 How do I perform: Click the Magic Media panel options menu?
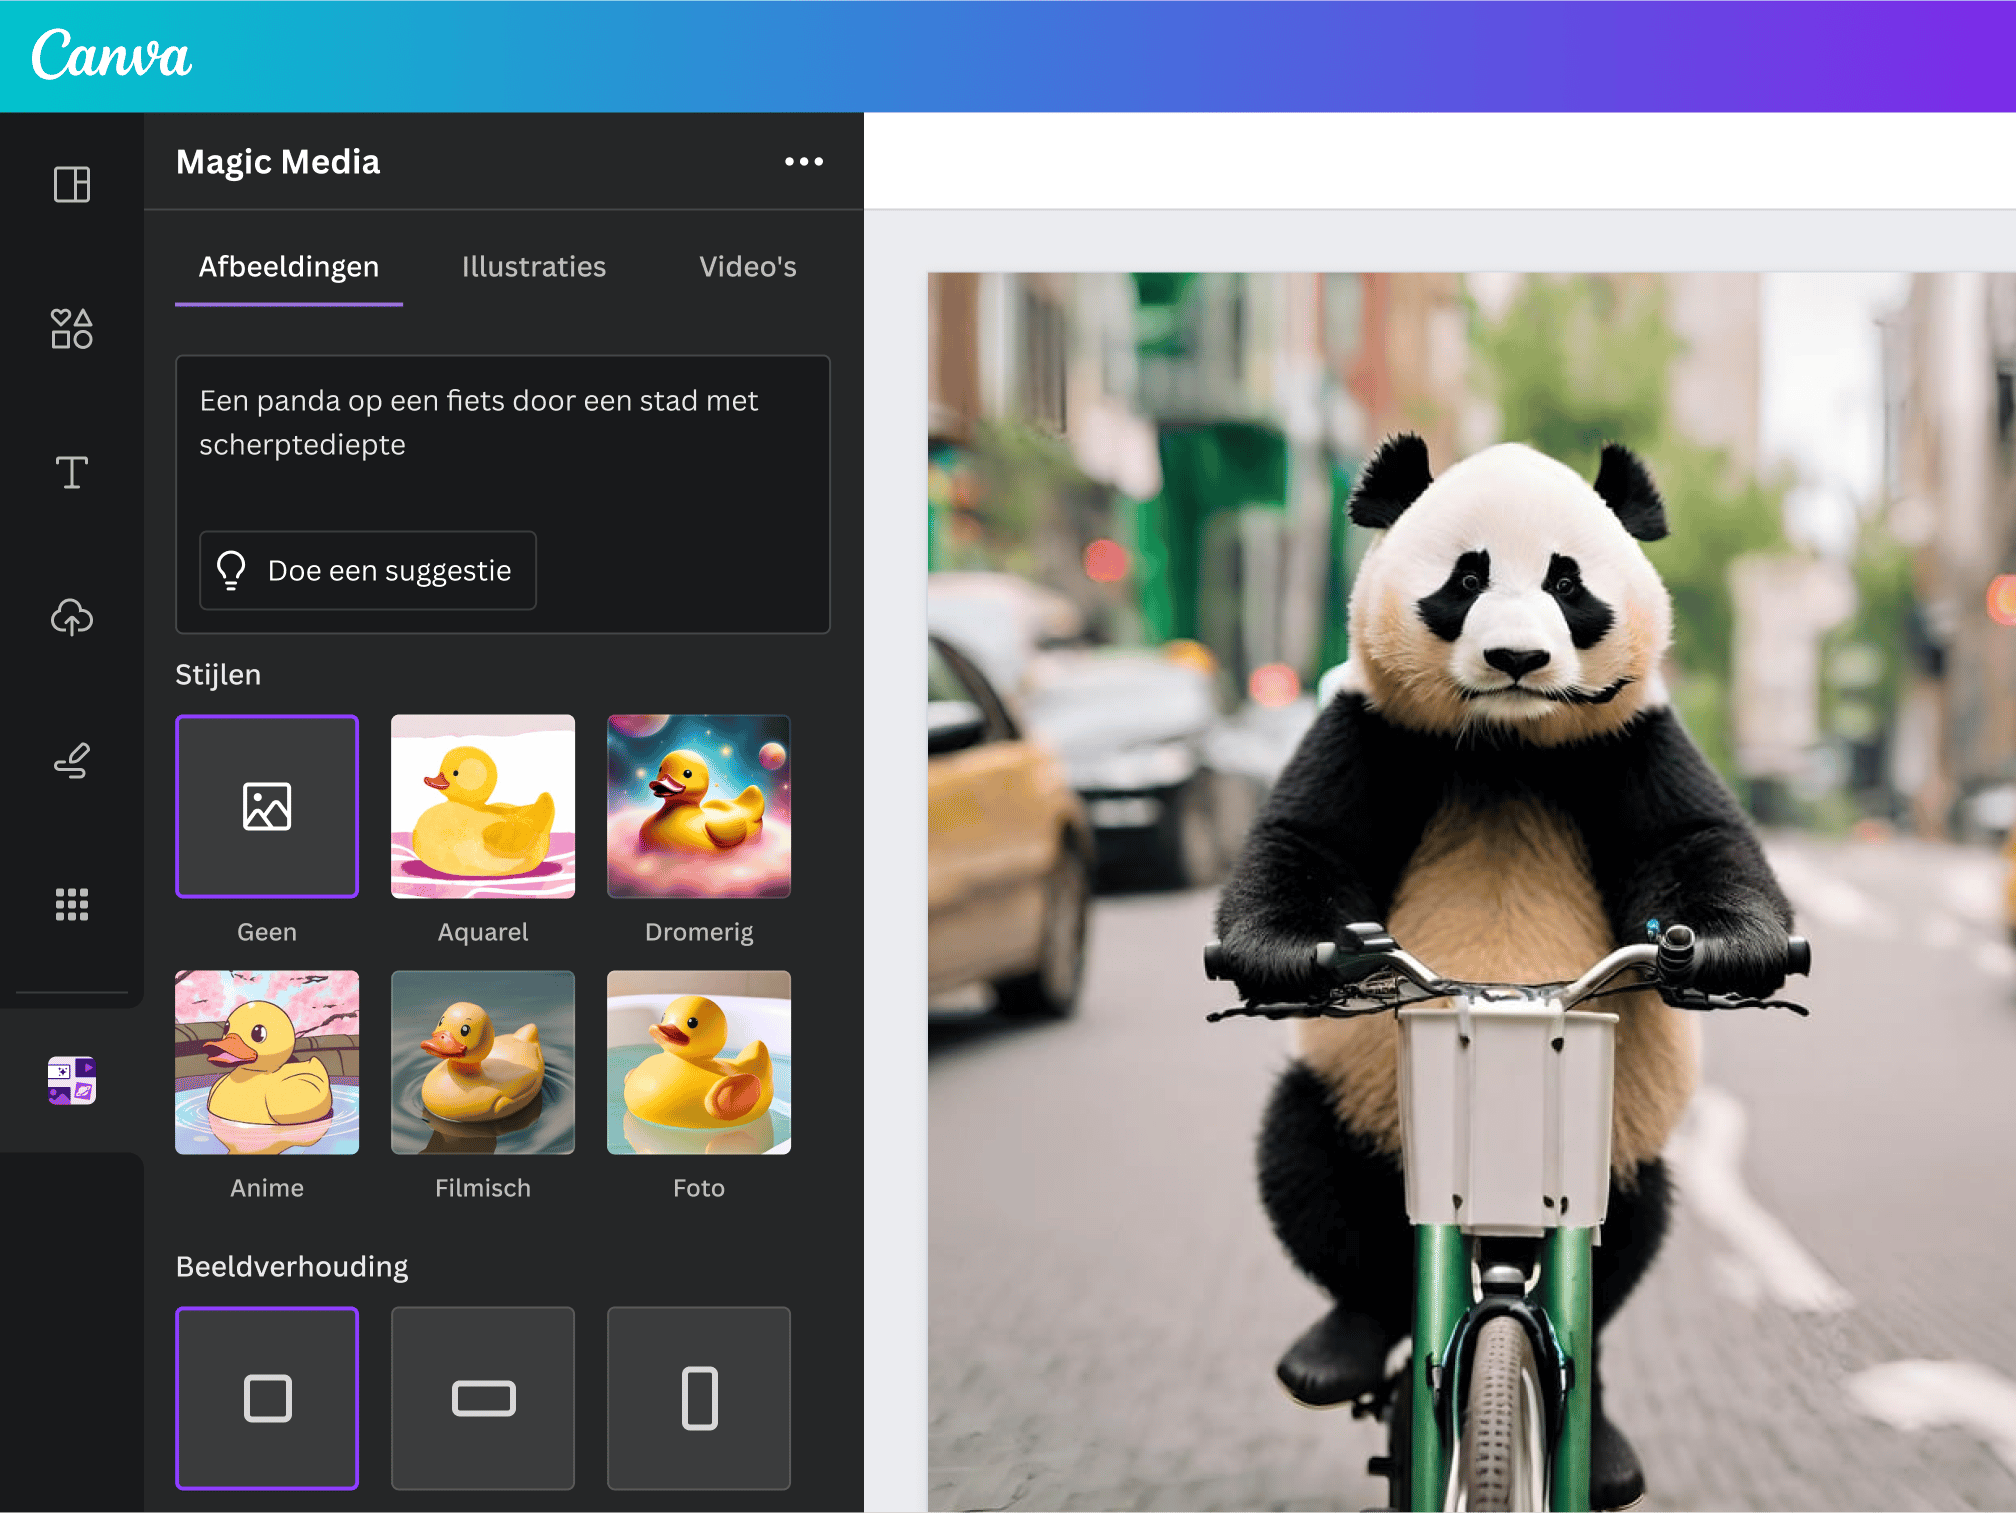coord(804,159)
